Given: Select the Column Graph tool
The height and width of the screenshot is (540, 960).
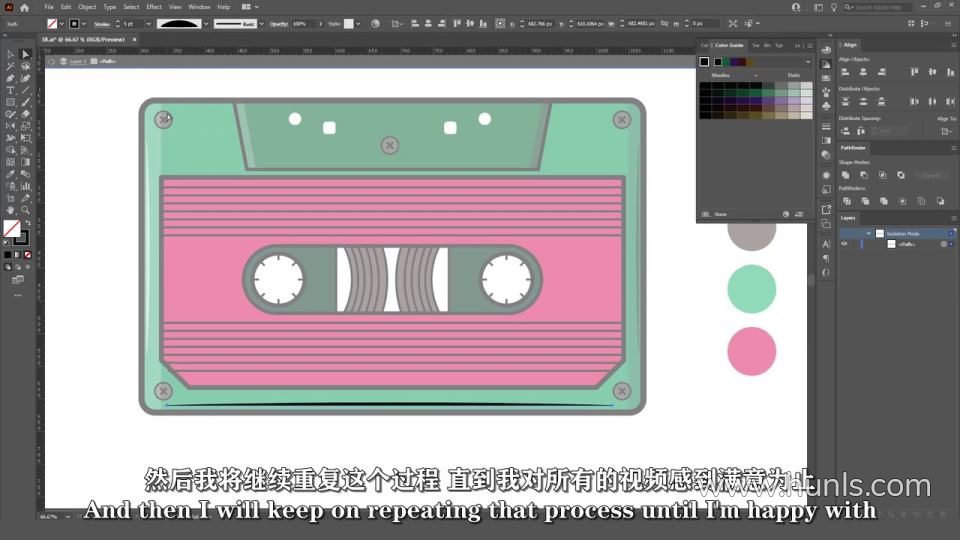Looking at the screenshot, I should 25,186.
